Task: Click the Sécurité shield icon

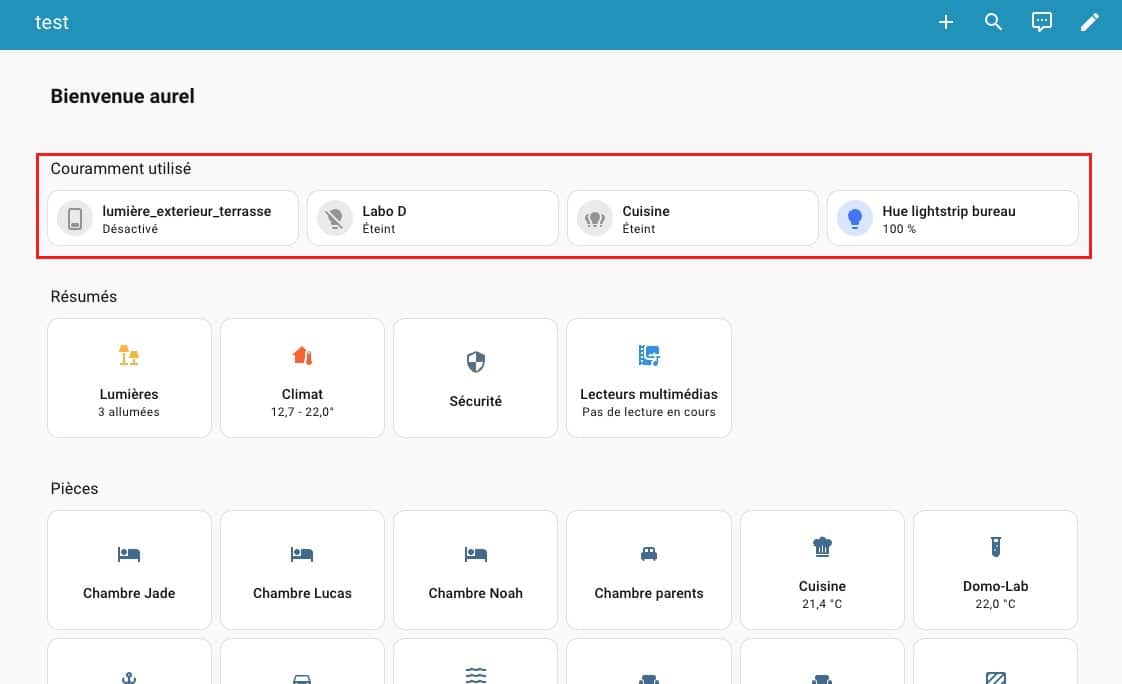Action: pos(476,361)
